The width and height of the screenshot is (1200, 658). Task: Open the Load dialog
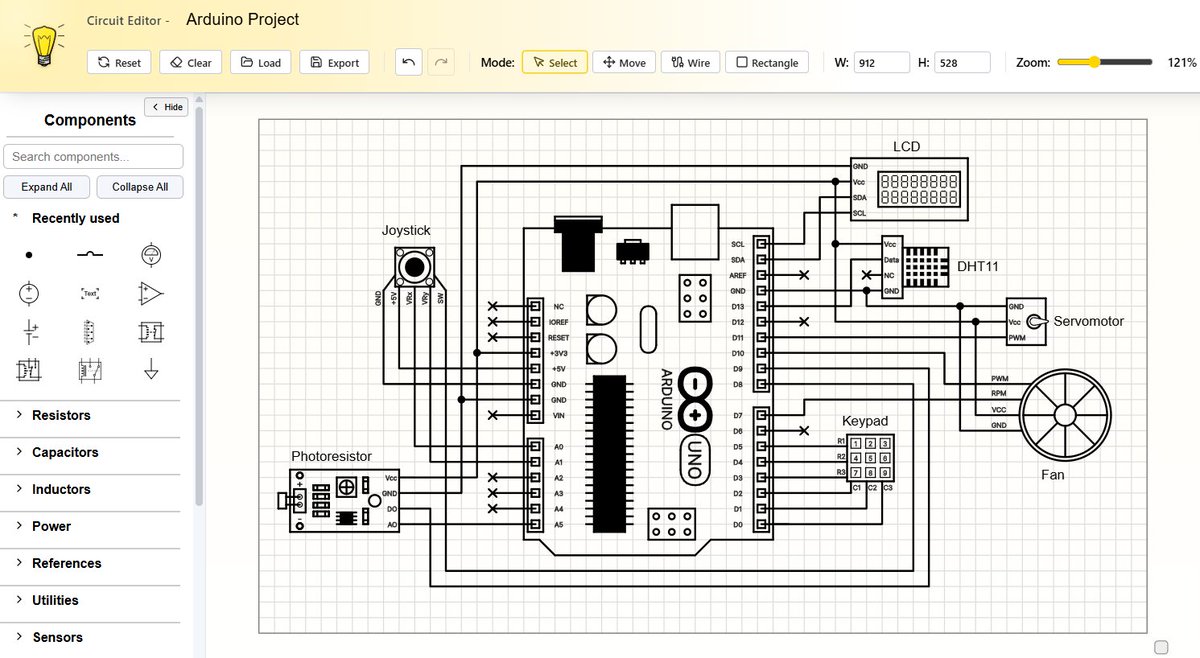[260, 62]
